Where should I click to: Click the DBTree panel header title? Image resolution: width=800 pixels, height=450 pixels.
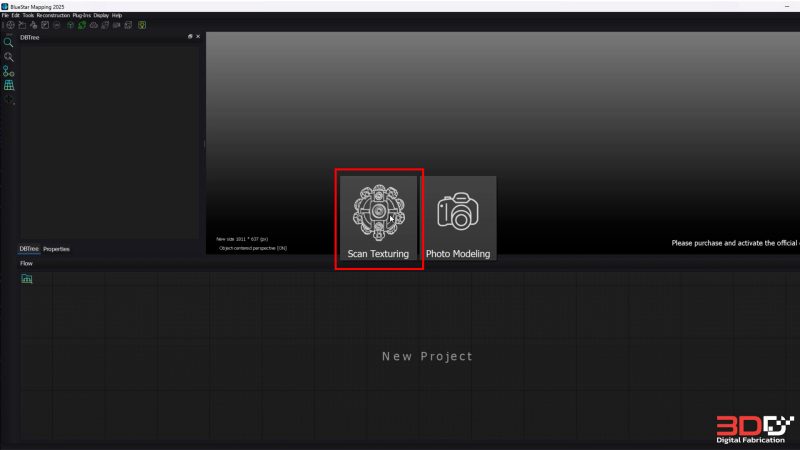tap(30, 37)
